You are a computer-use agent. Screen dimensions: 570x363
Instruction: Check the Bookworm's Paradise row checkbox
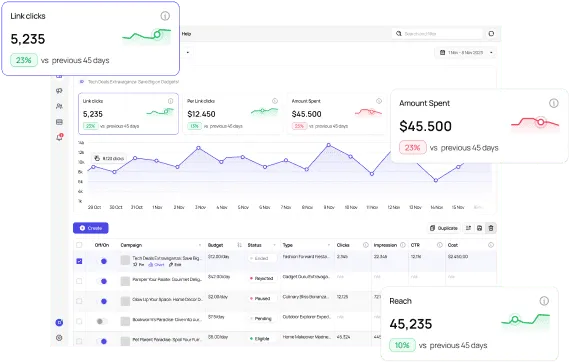tap(79, 321)
